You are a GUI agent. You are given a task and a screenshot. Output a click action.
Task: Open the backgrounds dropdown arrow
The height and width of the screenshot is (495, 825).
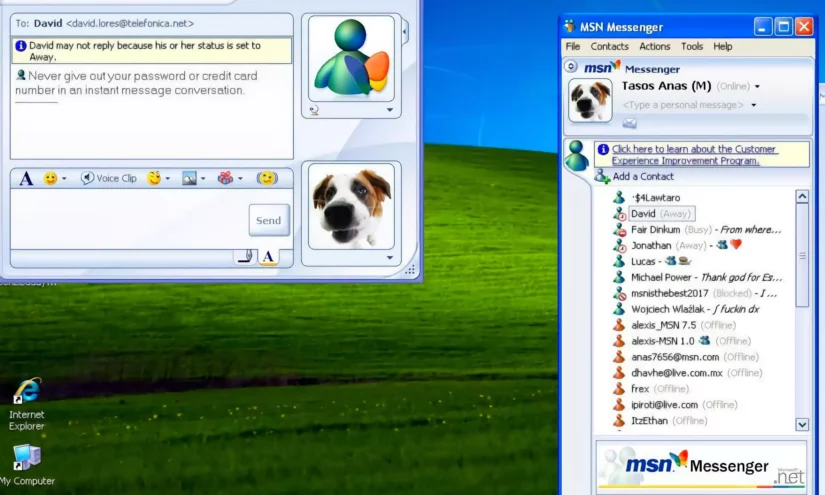click(203, 179)
